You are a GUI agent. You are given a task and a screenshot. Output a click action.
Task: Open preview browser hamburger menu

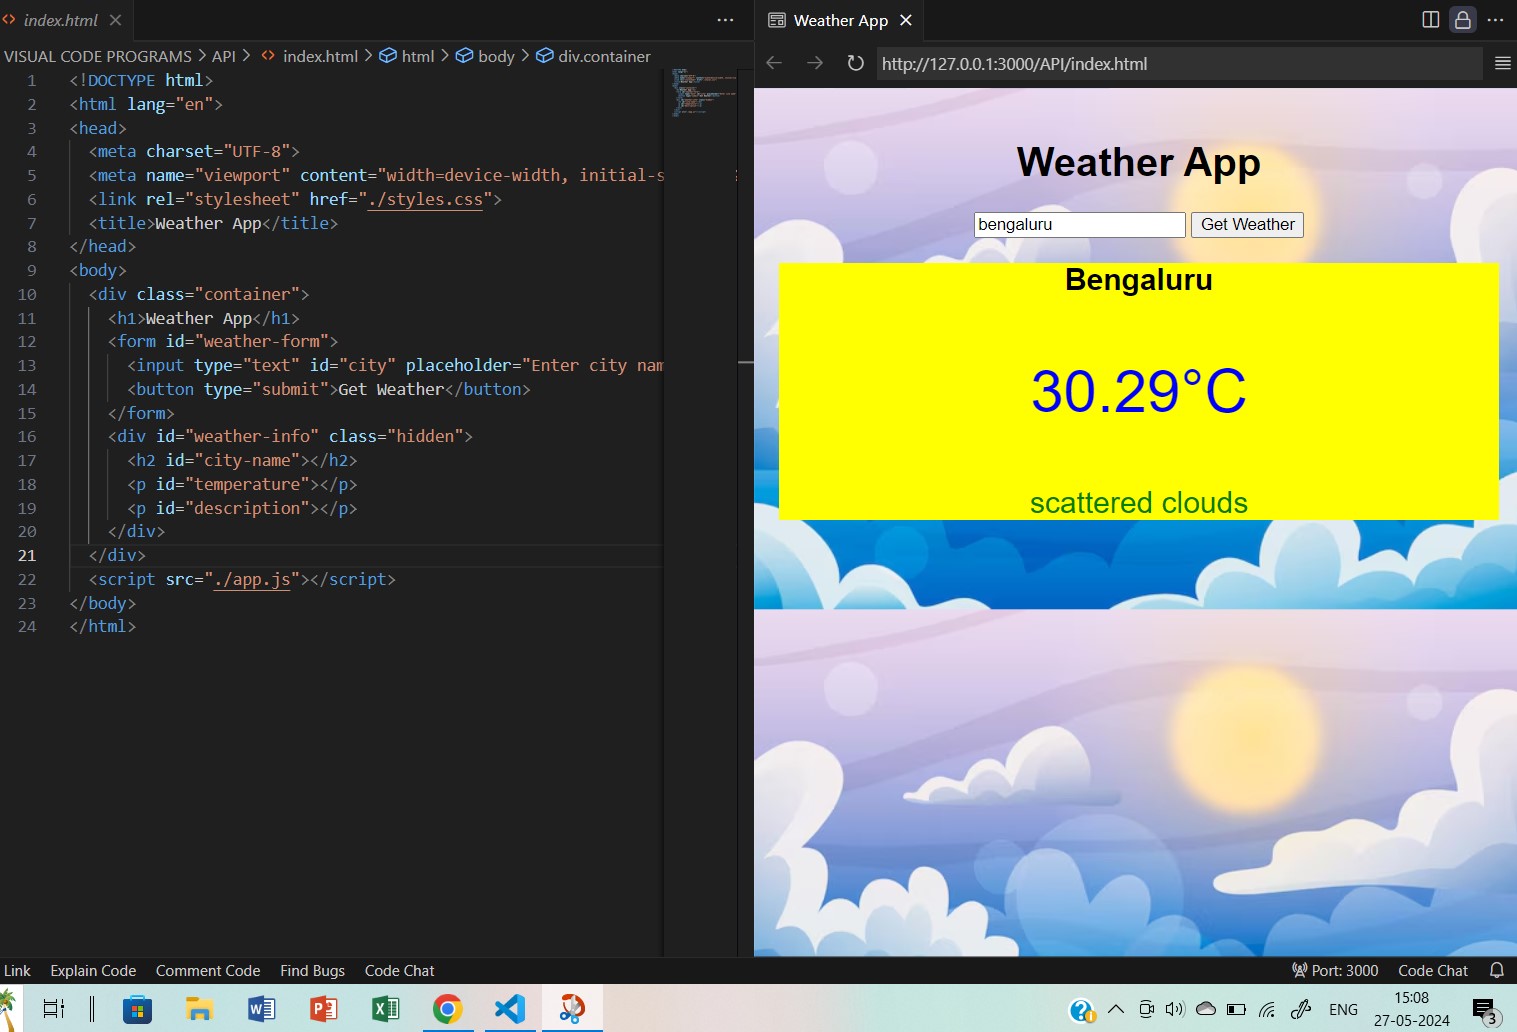click(1502, 63)
